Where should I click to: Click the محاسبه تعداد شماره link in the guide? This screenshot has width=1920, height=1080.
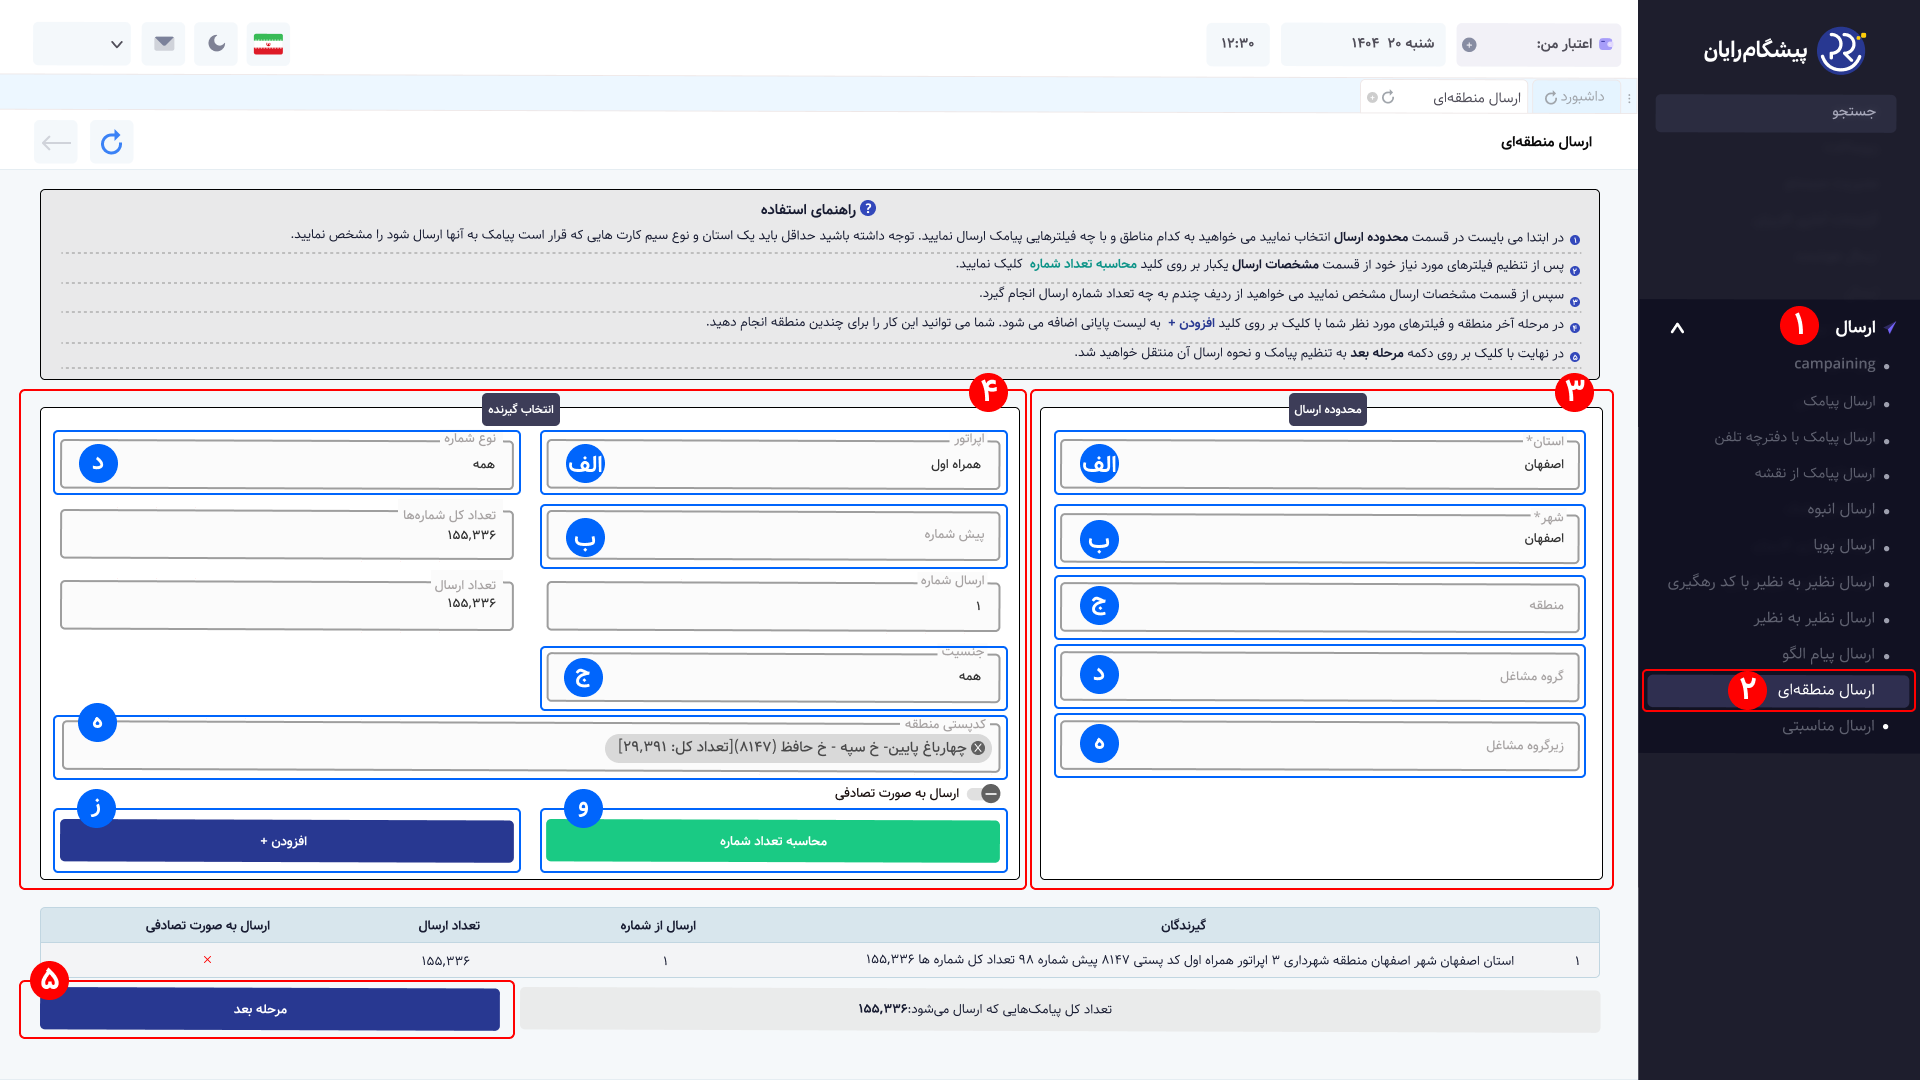(1083, 264)
